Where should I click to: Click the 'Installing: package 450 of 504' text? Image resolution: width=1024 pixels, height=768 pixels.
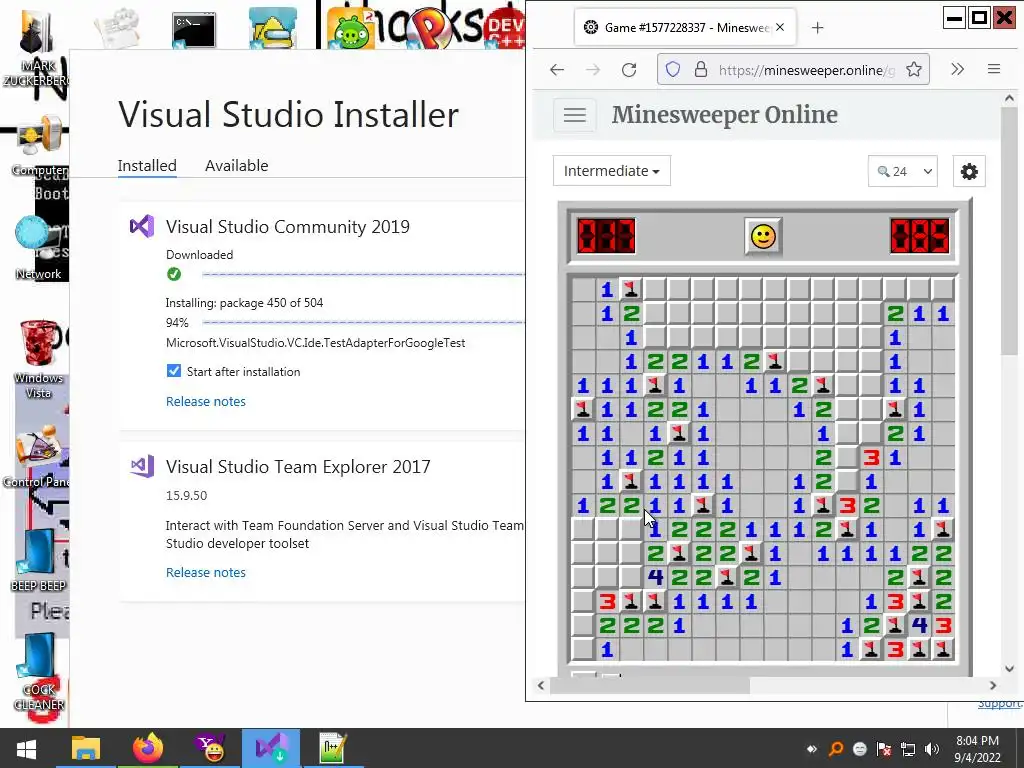(244, 303)
